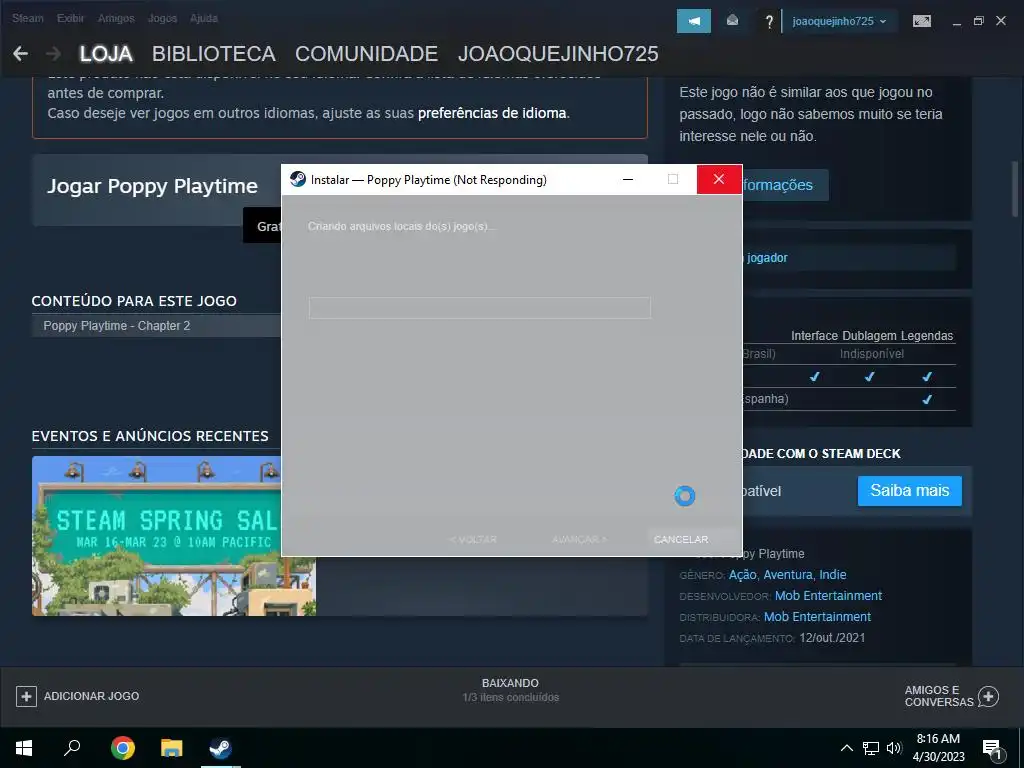Click release date 12/out./2021

click(x=832, y=637)
